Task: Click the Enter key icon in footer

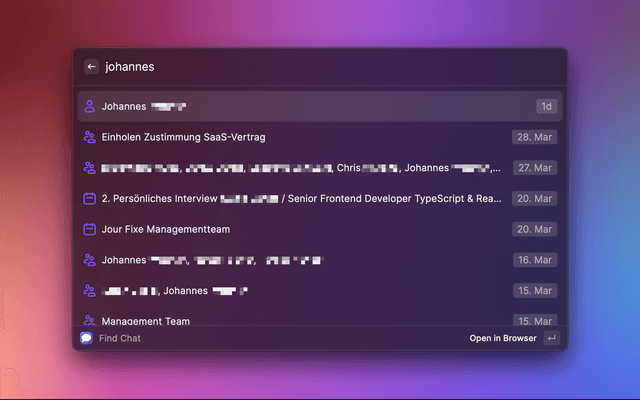Action: [x=551, y=338]
